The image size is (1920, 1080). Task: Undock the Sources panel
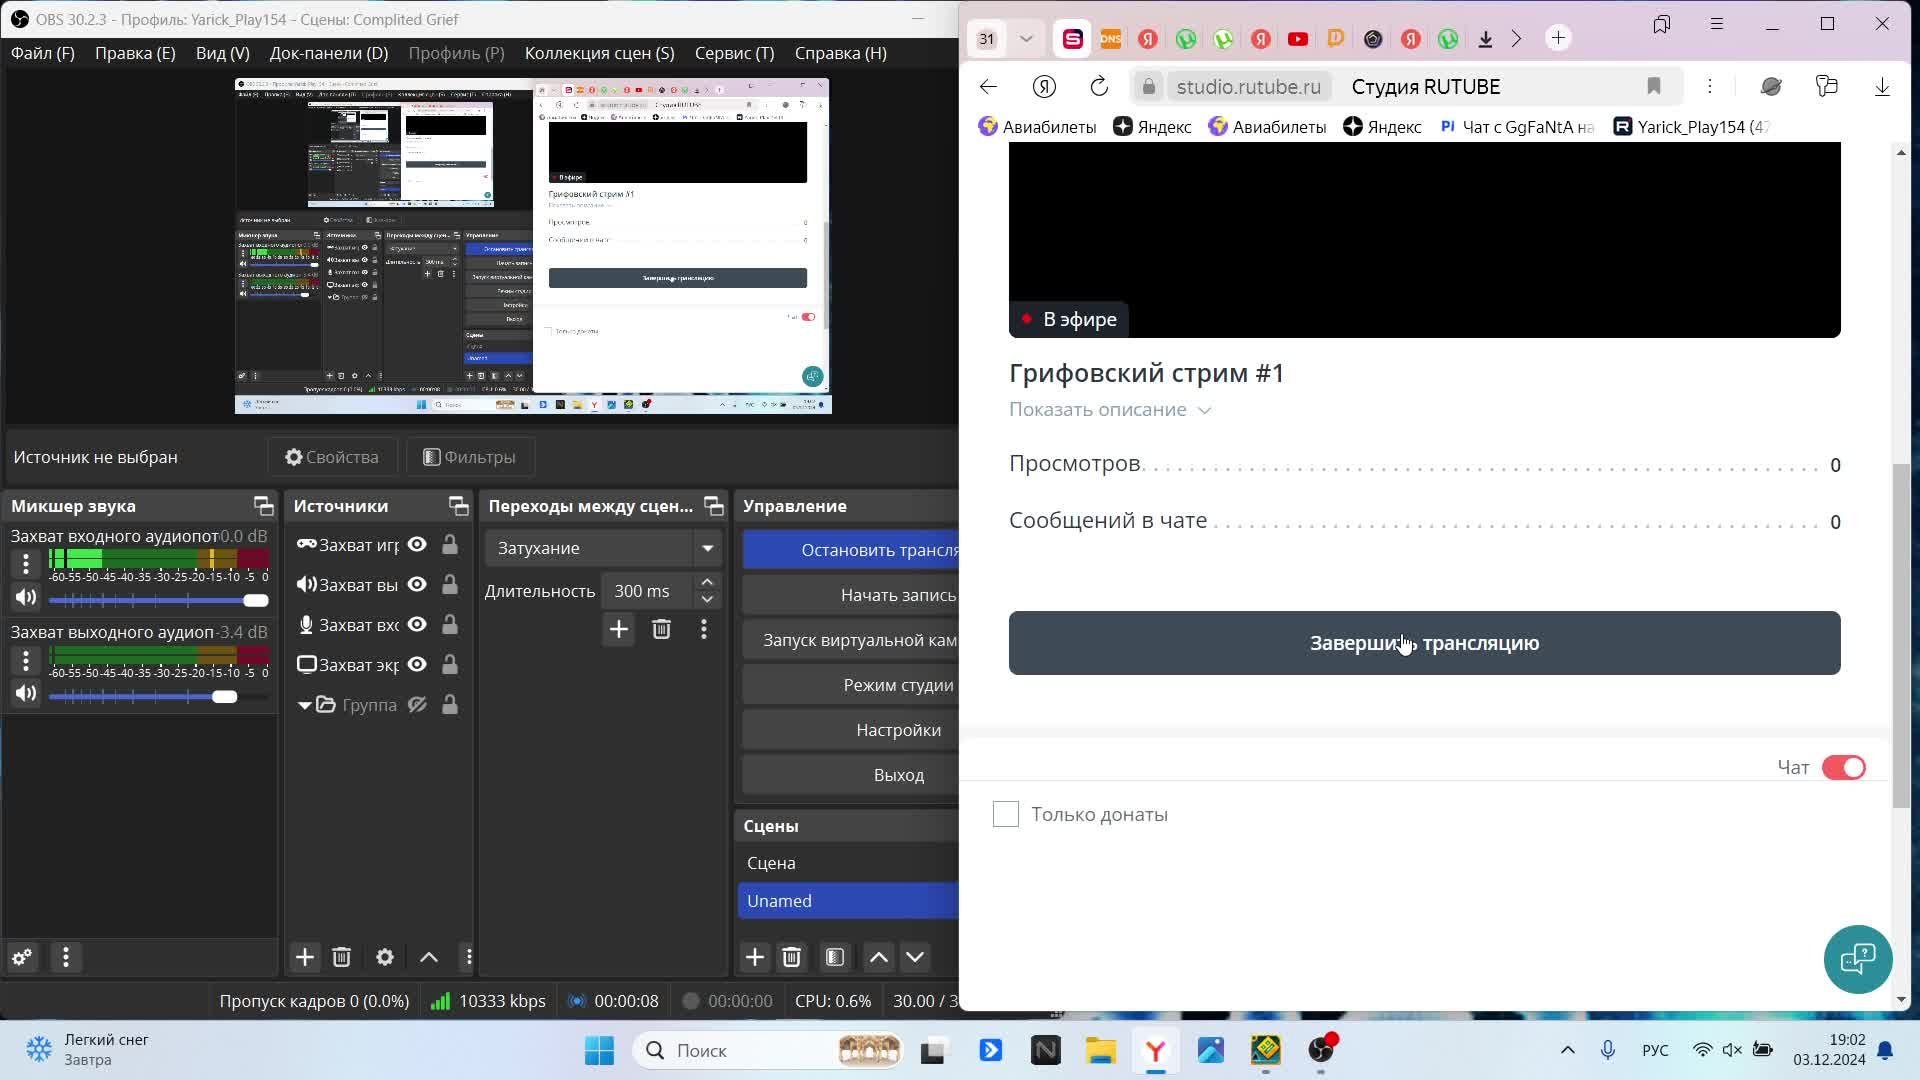pyautogui.click(x=458, y=506)
